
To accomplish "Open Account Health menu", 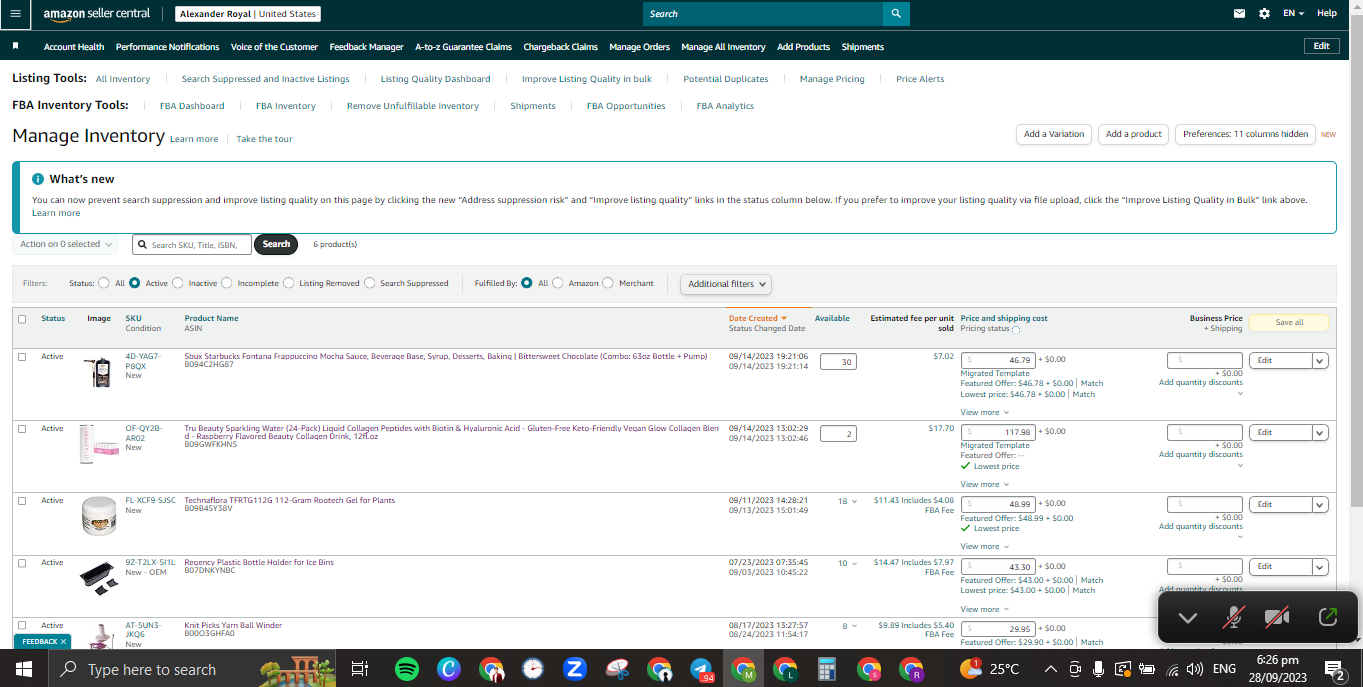I will click(x=74, y=47).
